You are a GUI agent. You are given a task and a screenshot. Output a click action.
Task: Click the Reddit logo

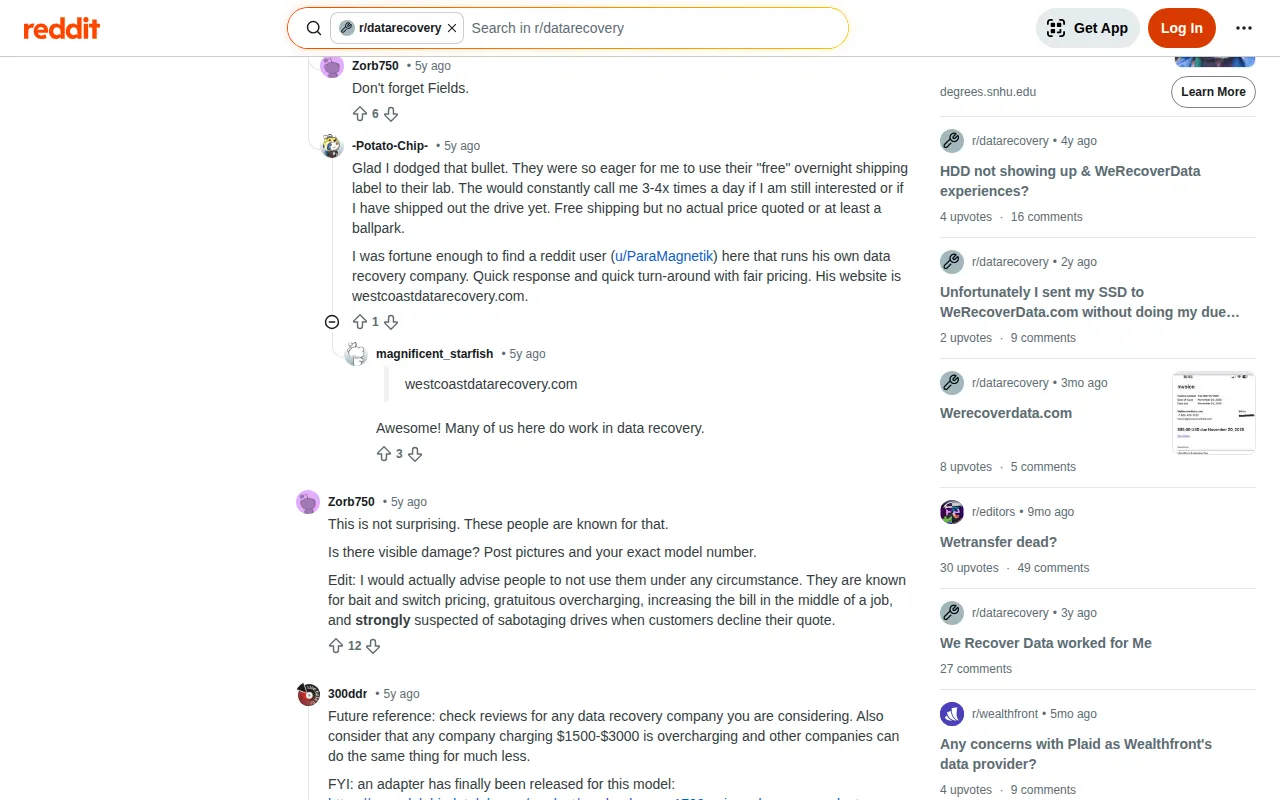62,28
